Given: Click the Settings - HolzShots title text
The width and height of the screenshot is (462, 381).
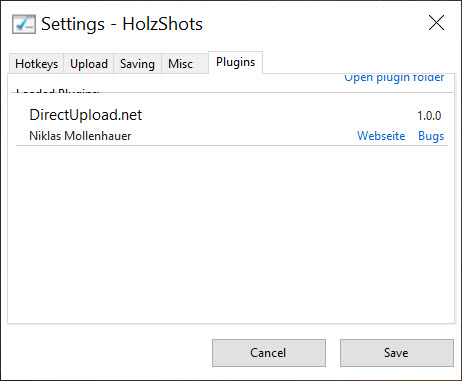Looking at the screenshot, I should pos(122,24).
